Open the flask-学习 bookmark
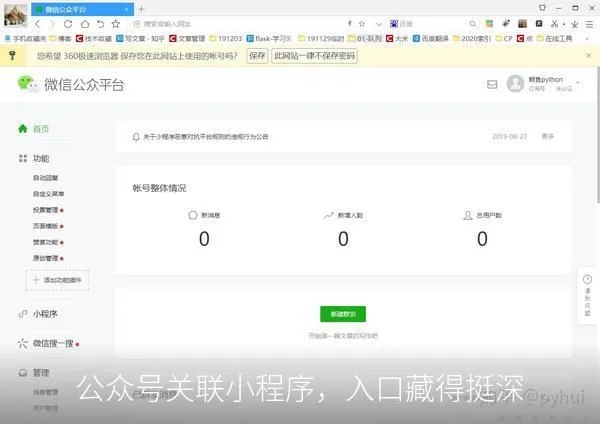Screen dimensions: 600x424 point(269,39)
